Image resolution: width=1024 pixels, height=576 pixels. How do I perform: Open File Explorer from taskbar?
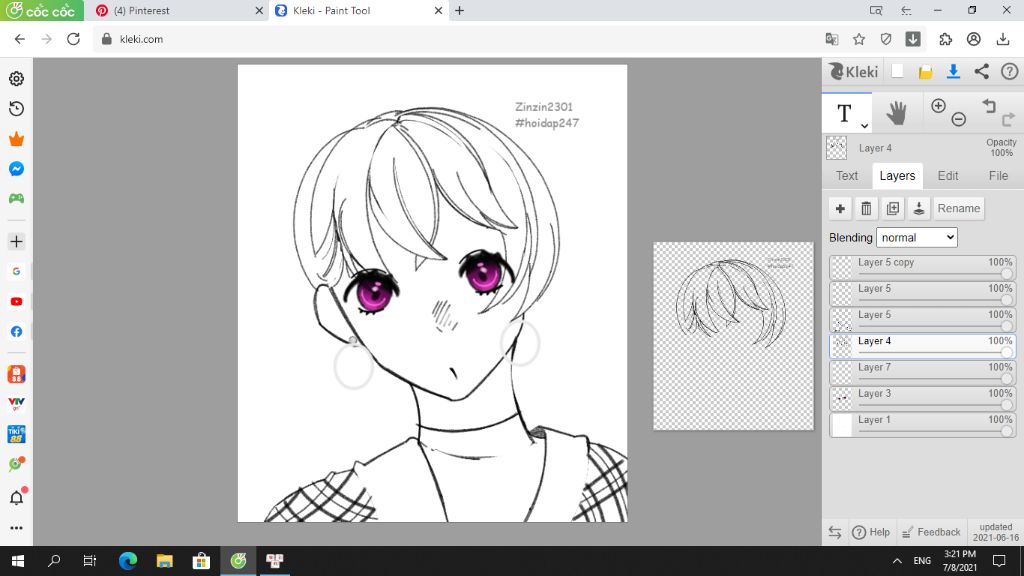[165, 561]
